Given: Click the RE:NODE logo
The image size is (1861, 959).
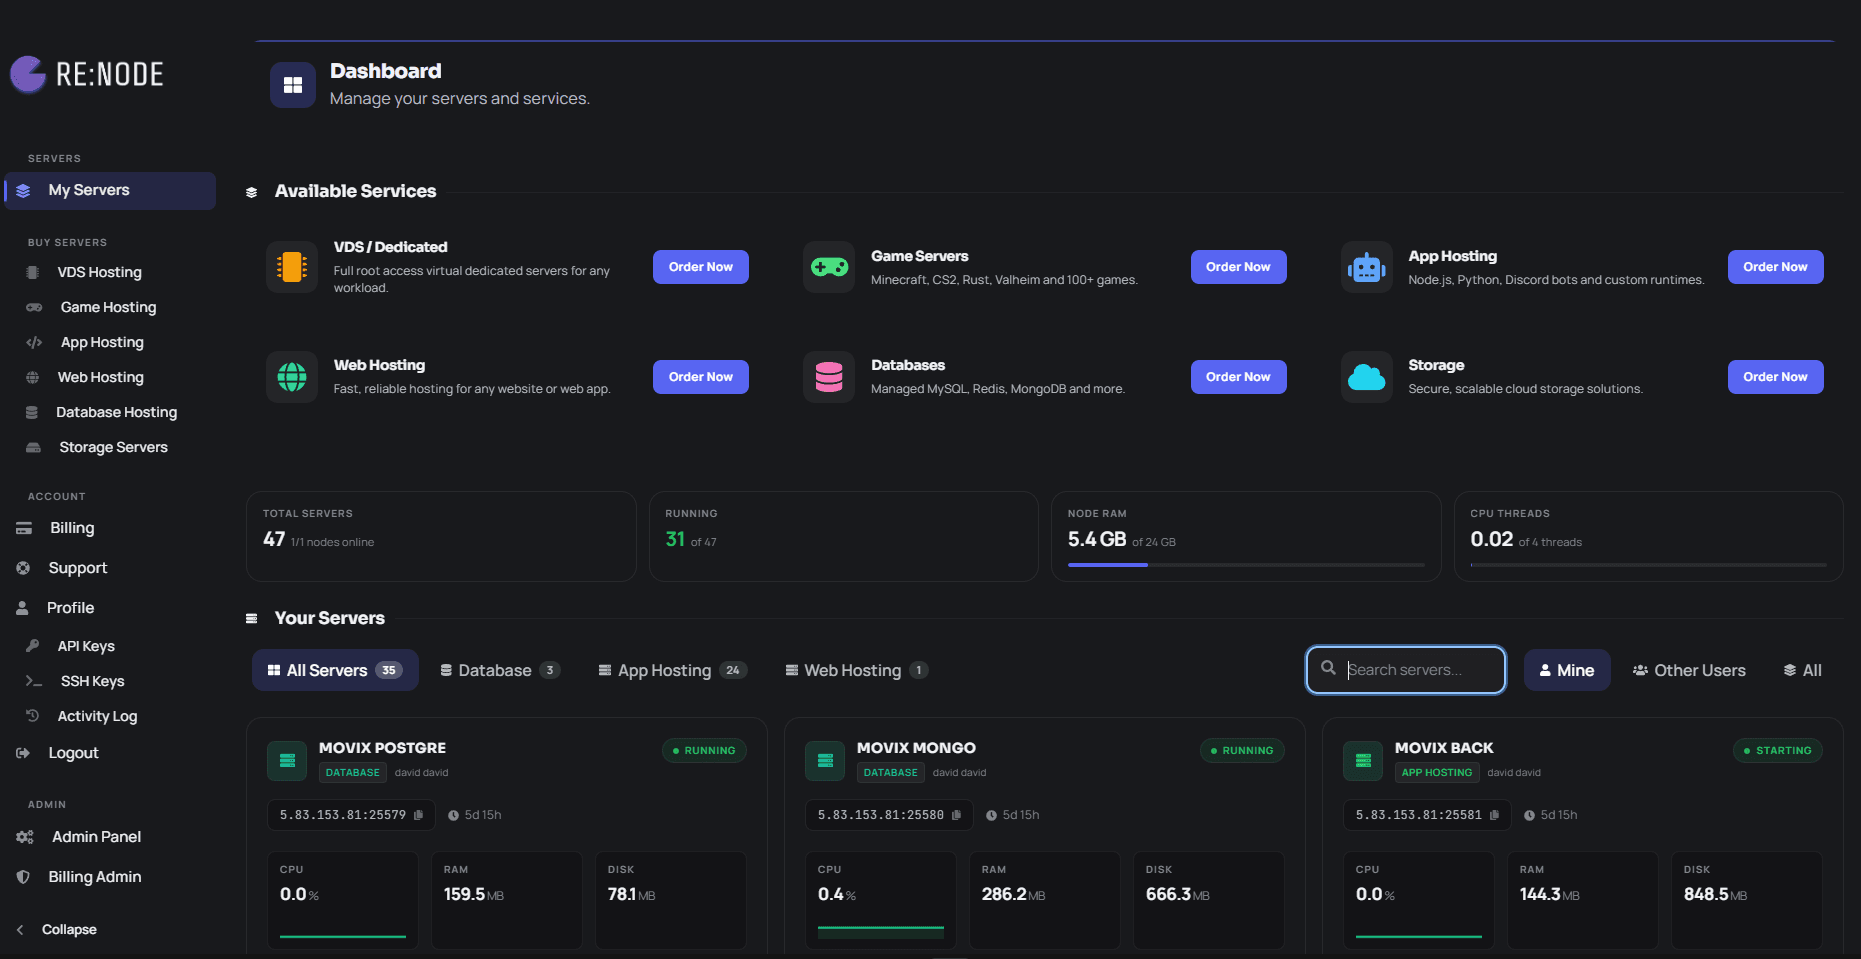Looking at the screenshot, I should click(87, 74).
